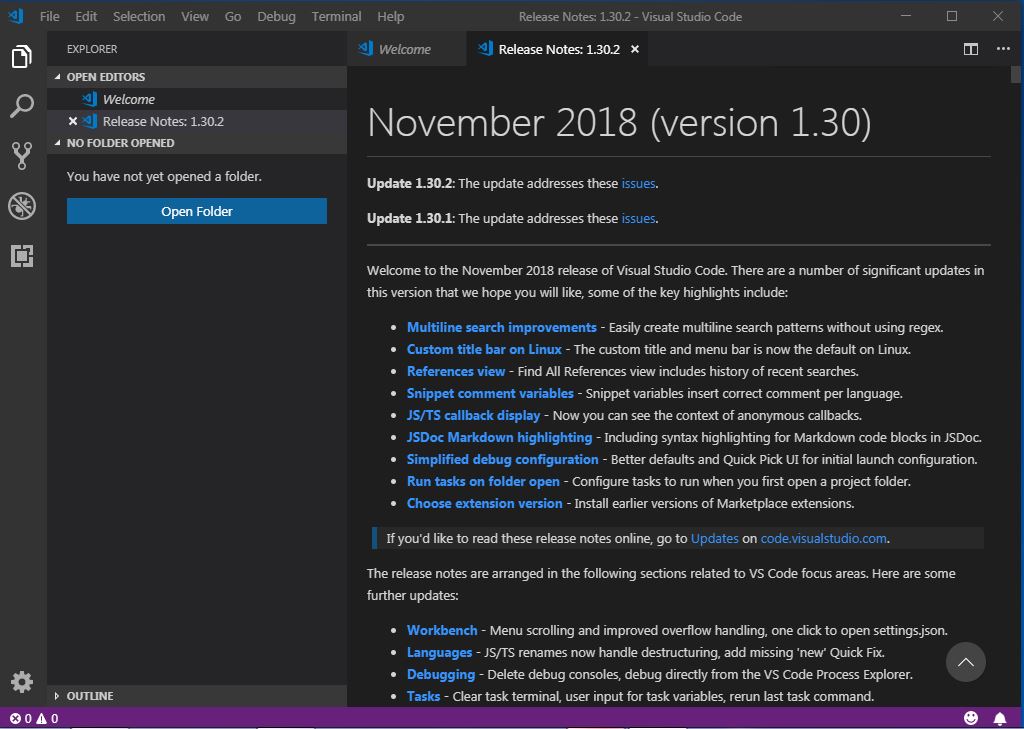The height and width of the screenshot is (729, 1024).
Task: Open the Search view
Action: coord(22,106)
